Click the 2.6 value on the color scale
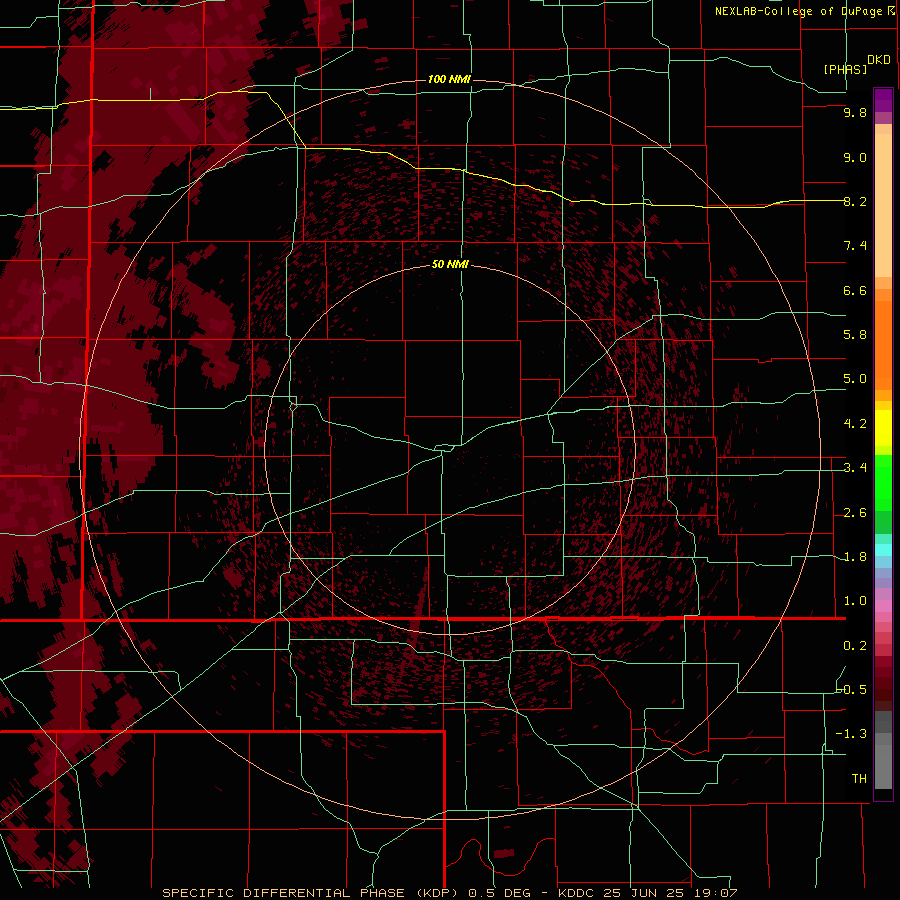900x900 pixels. (x=855, y=513)
